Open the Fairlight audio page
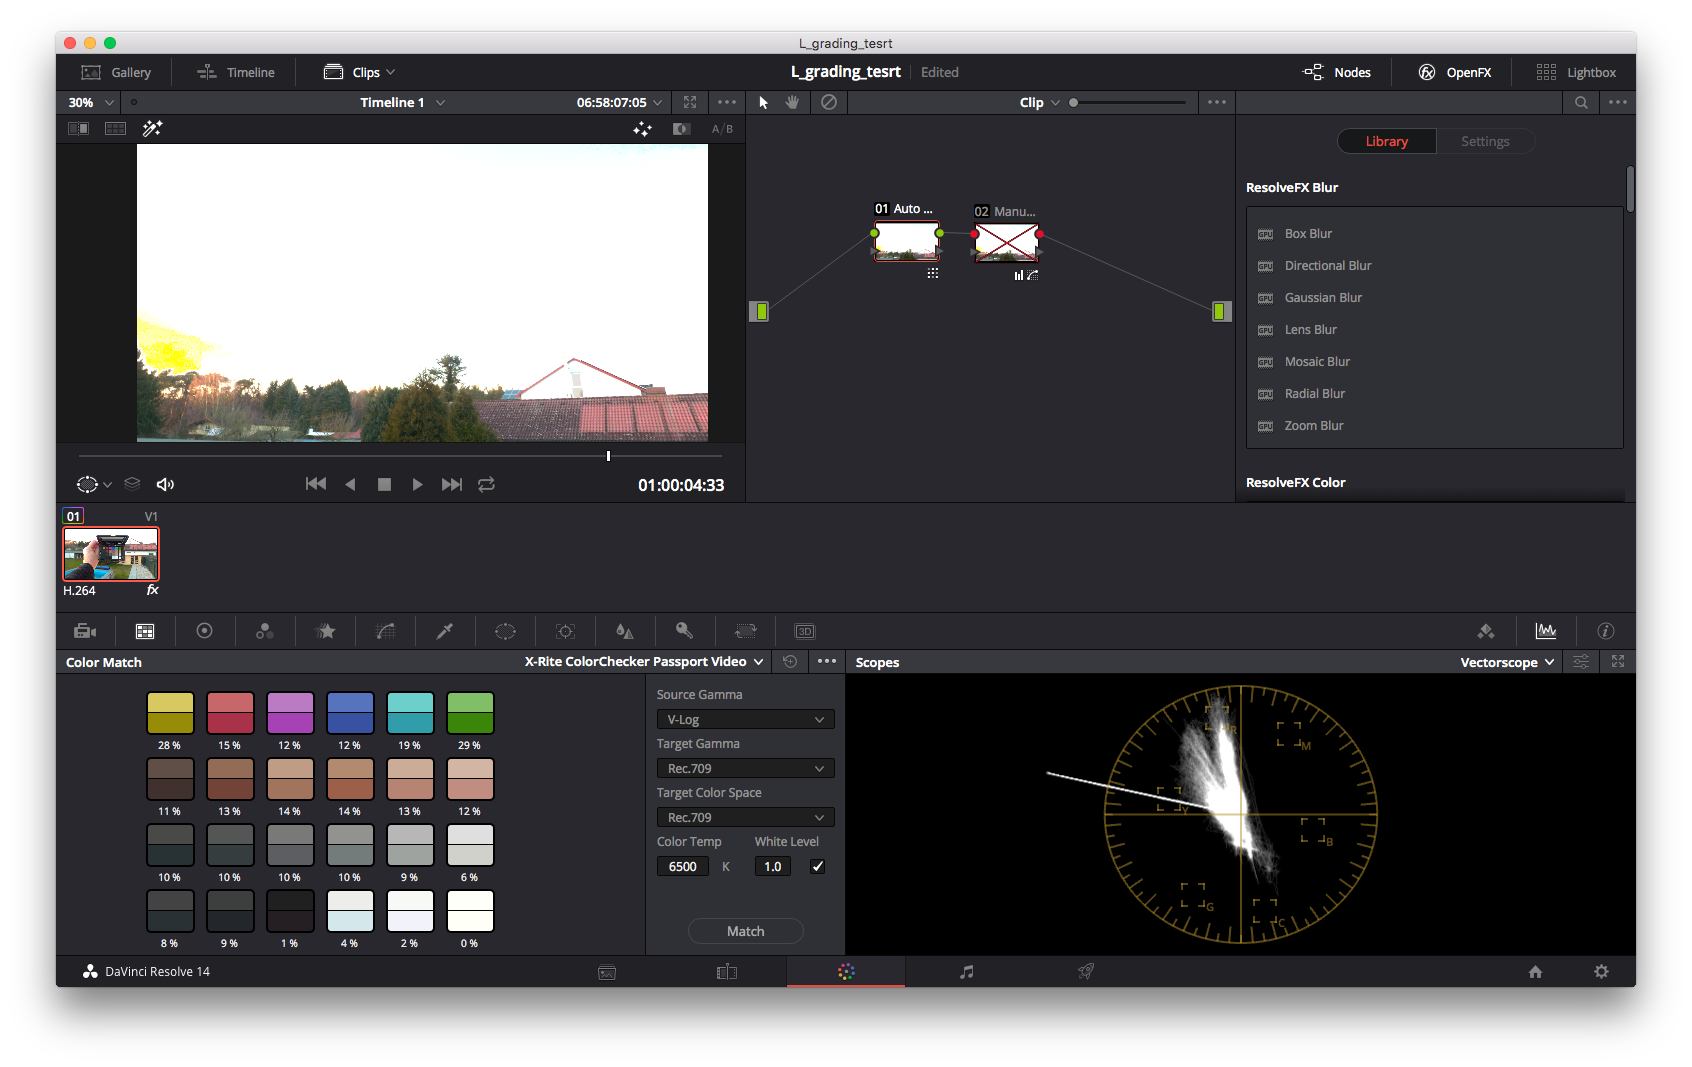Image resolution: width=1692 pixels, height=1067 pixels. tap(966, 971)
